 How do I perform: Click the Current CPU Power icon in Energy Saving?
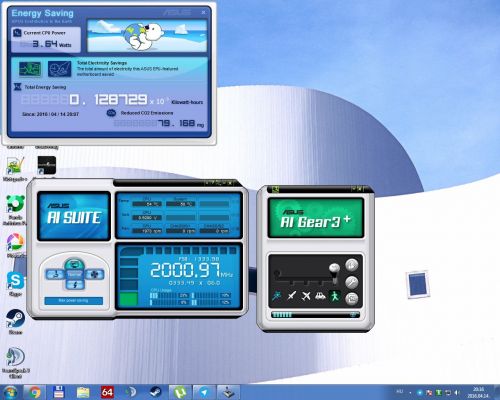(x=17, y=33)
